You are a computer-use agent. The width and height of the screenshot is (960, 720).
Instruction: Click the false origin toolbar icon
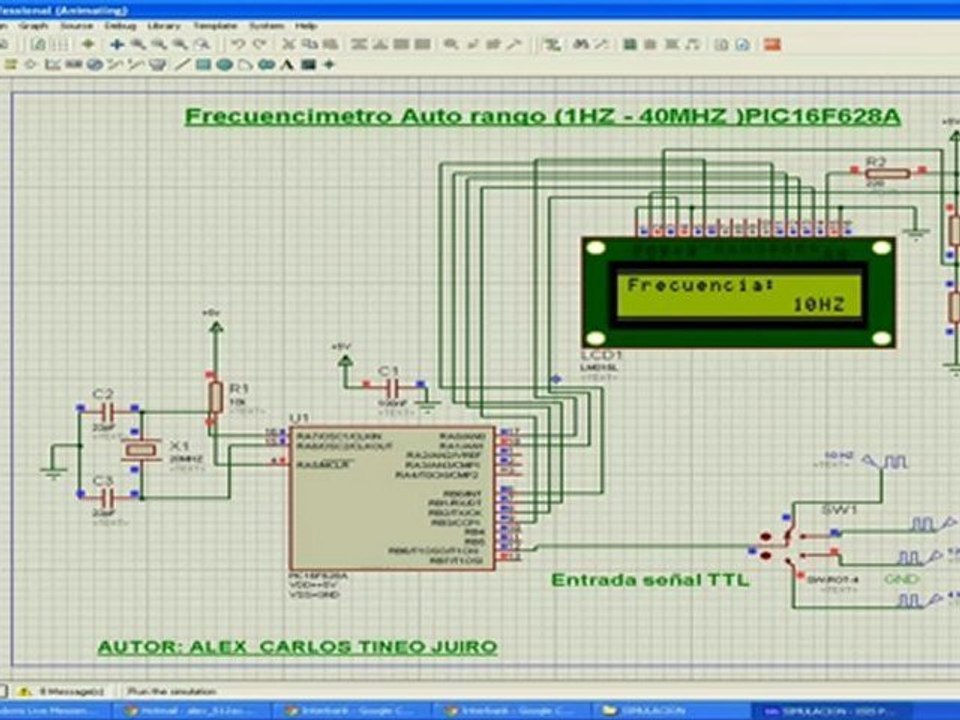(x=88, y=45)
